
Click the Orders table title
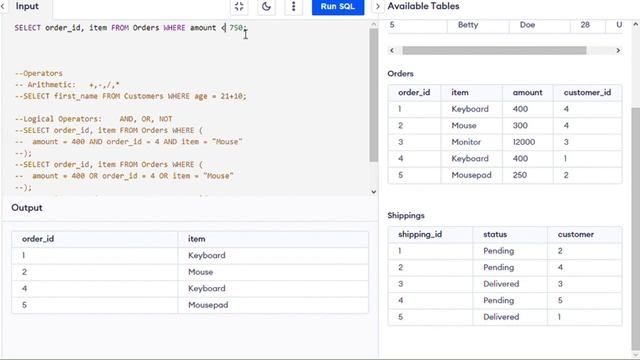click(x=400, y=73)
